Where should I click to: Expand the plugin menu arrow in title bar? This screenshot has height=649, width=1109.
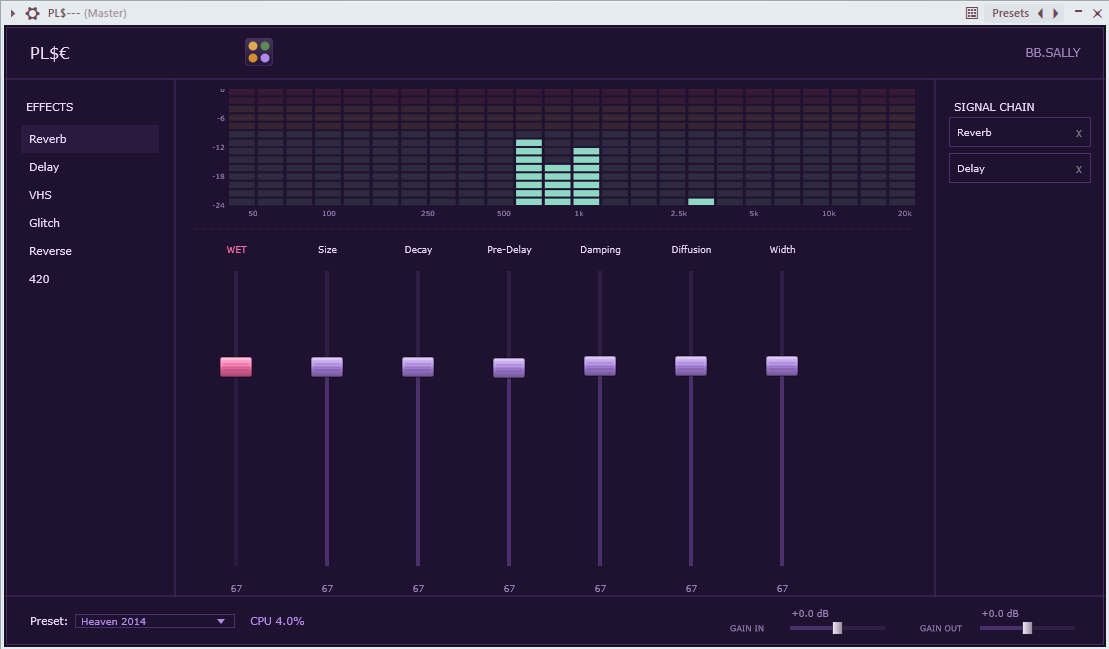point(13,13)
